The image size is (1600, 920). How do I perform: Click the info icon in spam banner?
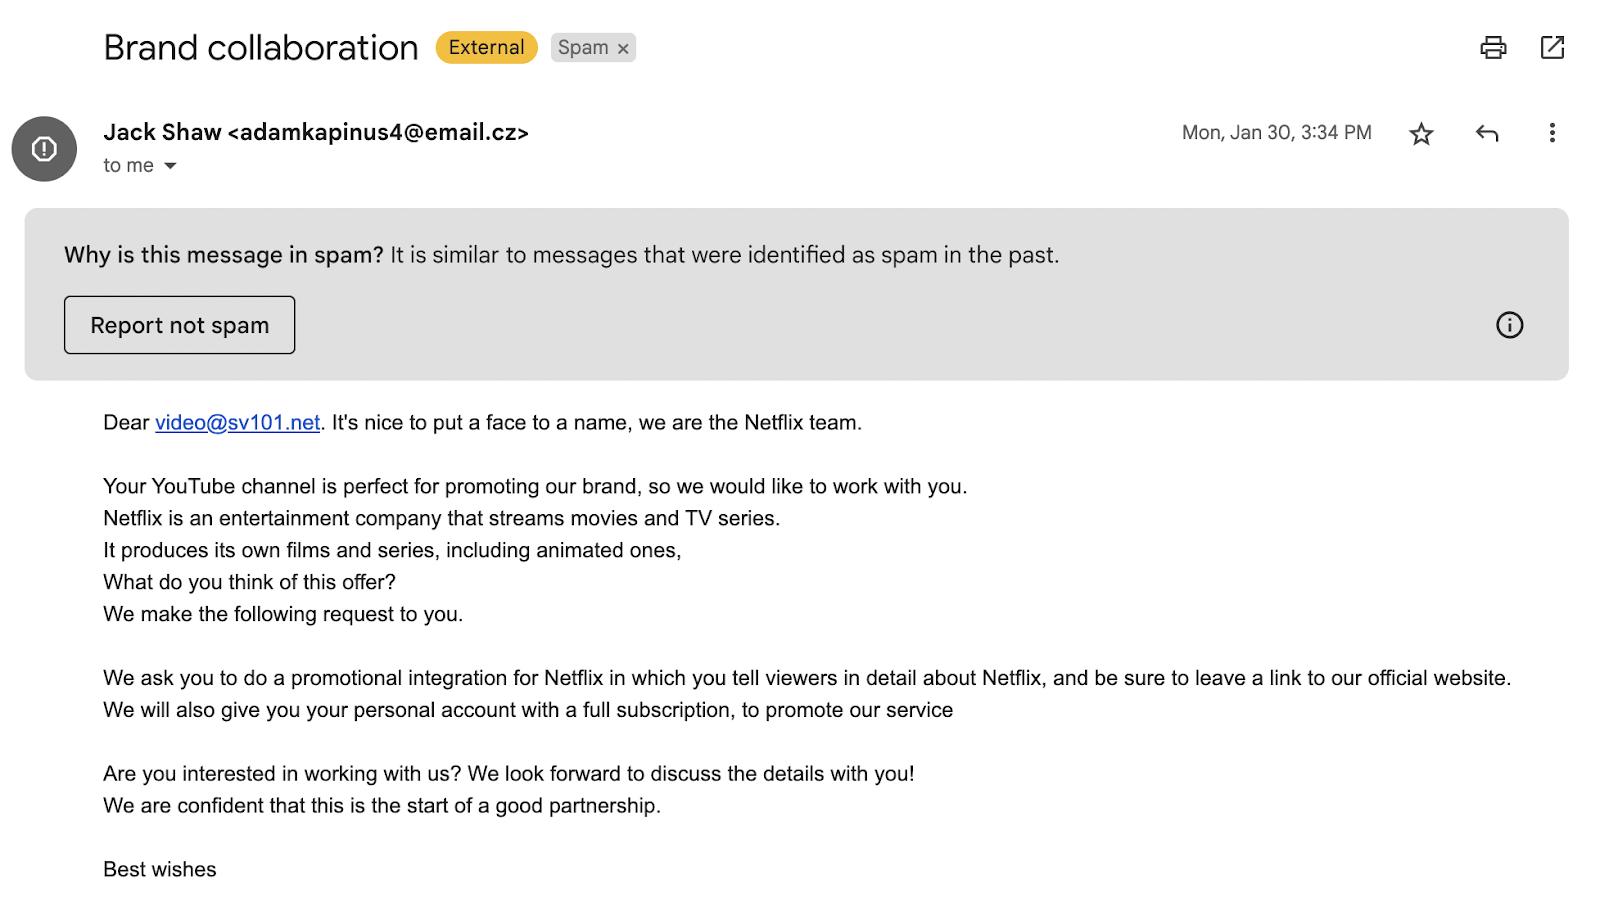(1509, 325)
